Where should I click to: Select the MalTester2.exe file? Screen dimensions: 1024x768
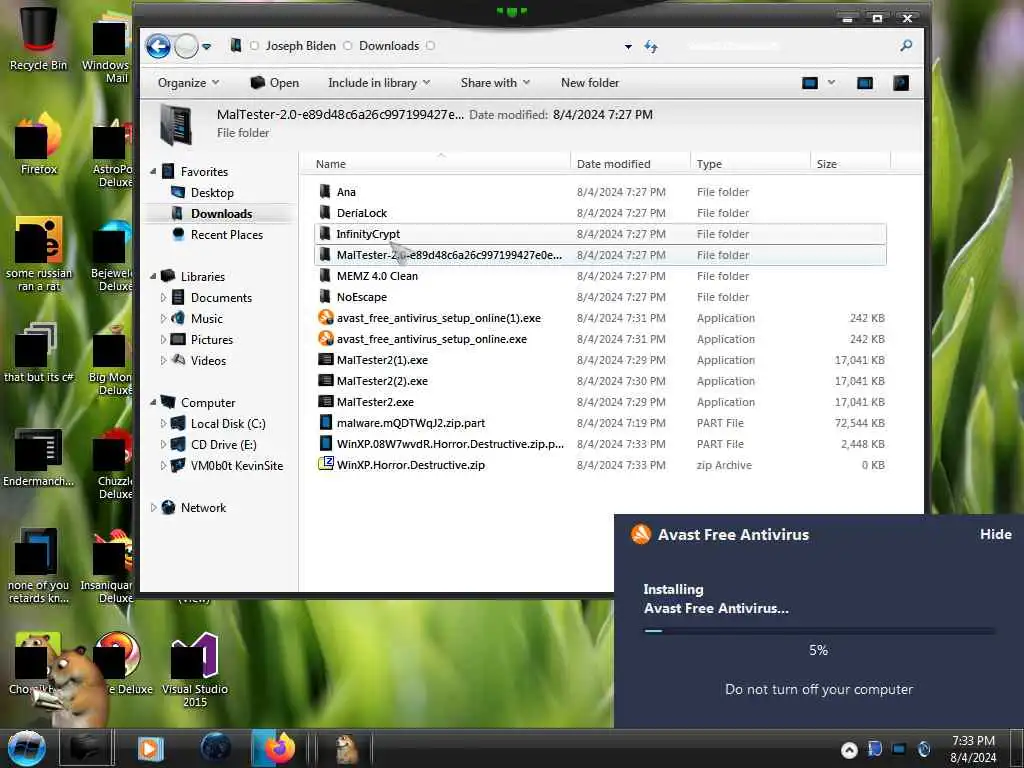pos(375,402)
